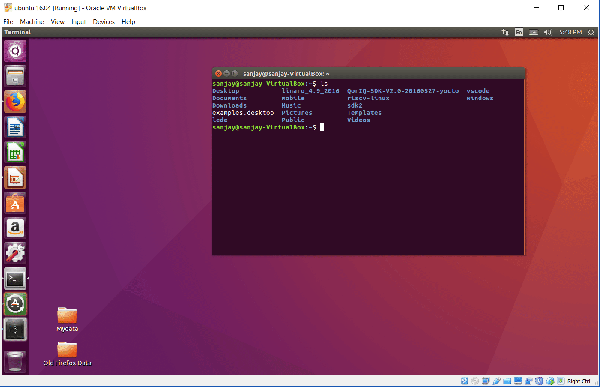Click the Music entry in terminal listing
600x387 pixels.
pyautogui.click(x=291, y=105)
